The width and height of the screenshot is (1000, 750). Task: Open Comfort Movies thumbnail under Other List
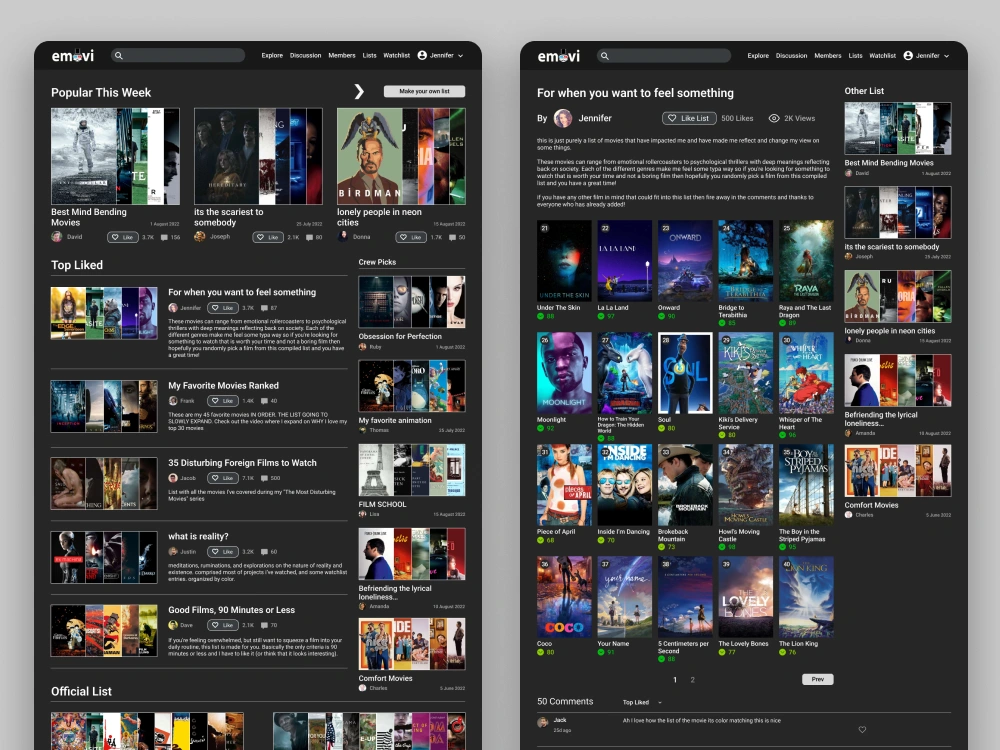[x=898, y=471]
